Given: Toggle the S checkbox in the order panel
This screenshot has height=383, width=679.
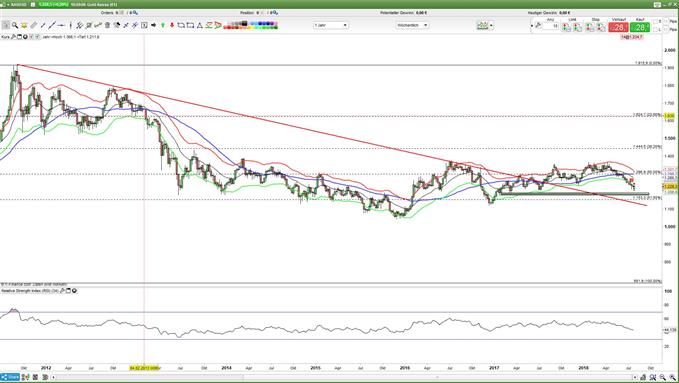Looking at the screenshot, I should tap(656, 22).
